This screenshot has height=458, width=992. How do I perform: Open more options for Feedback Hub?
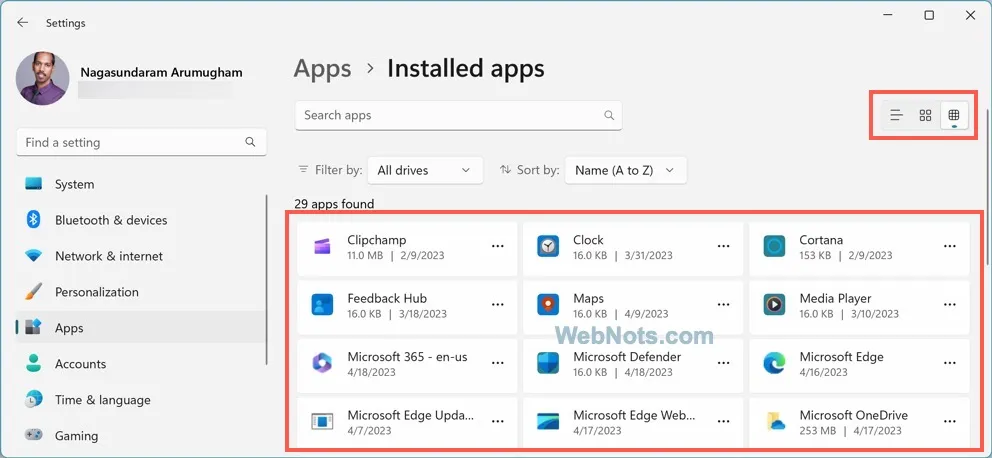point(498,305)
